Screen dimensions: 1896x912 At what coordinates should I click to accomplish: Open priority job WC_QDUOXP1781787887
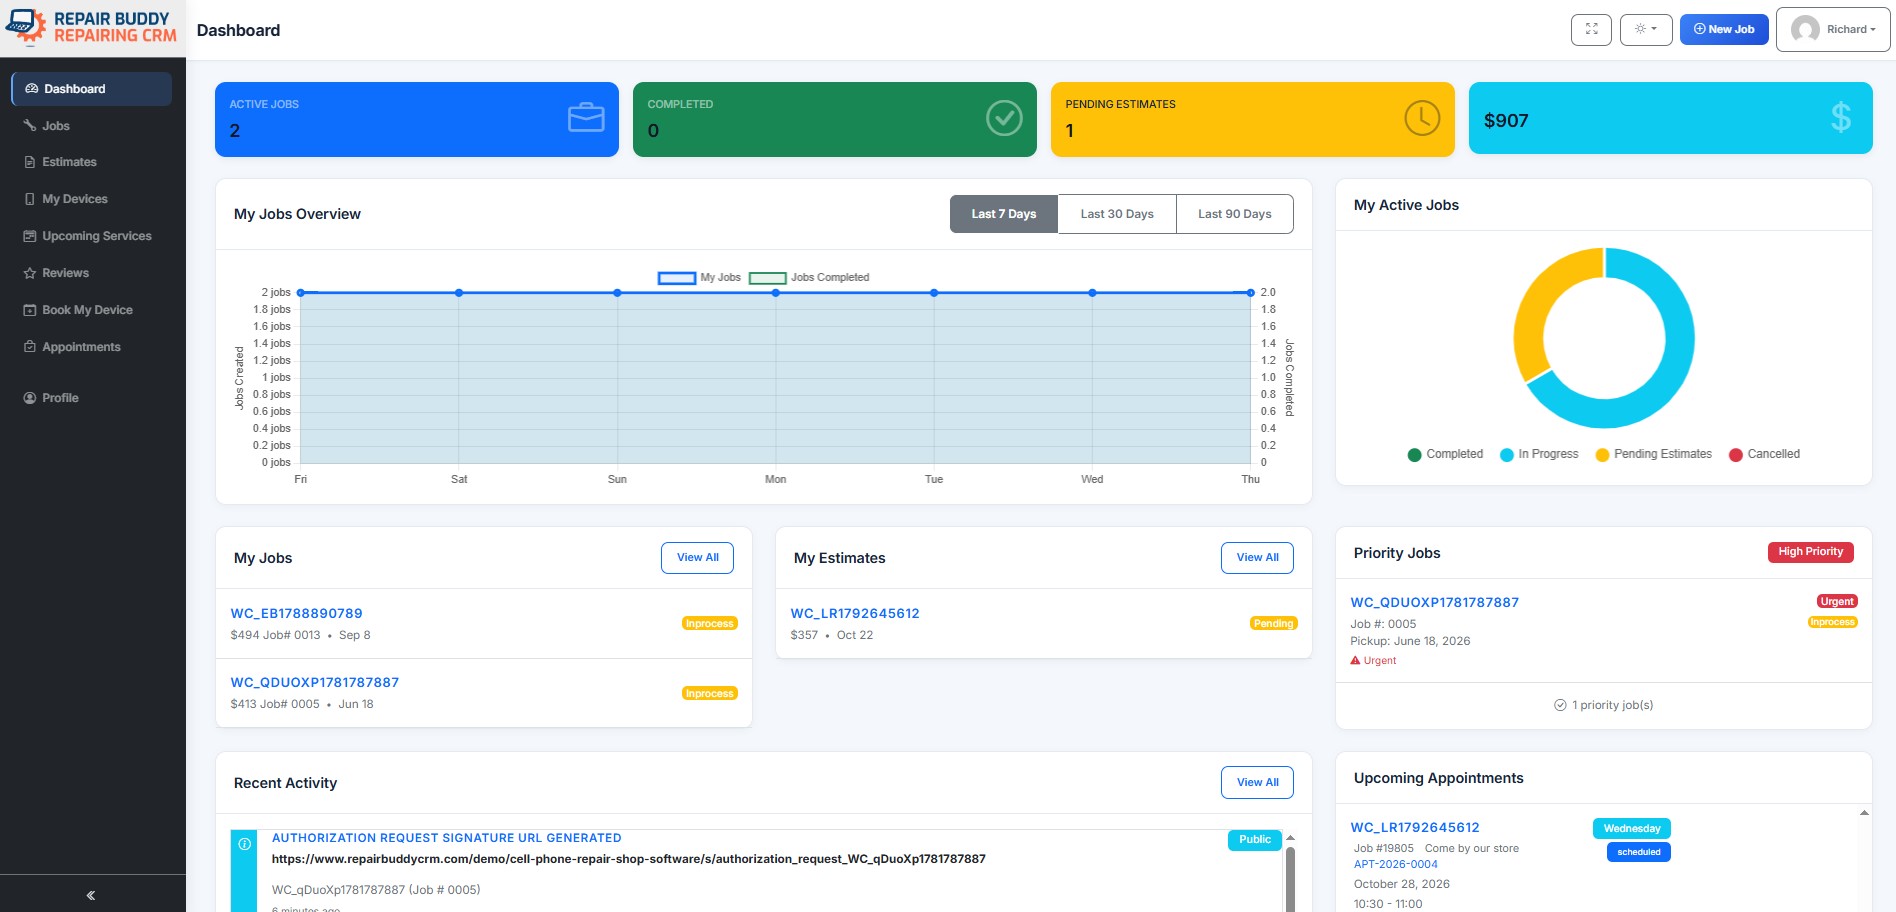tap(1434, 603)
